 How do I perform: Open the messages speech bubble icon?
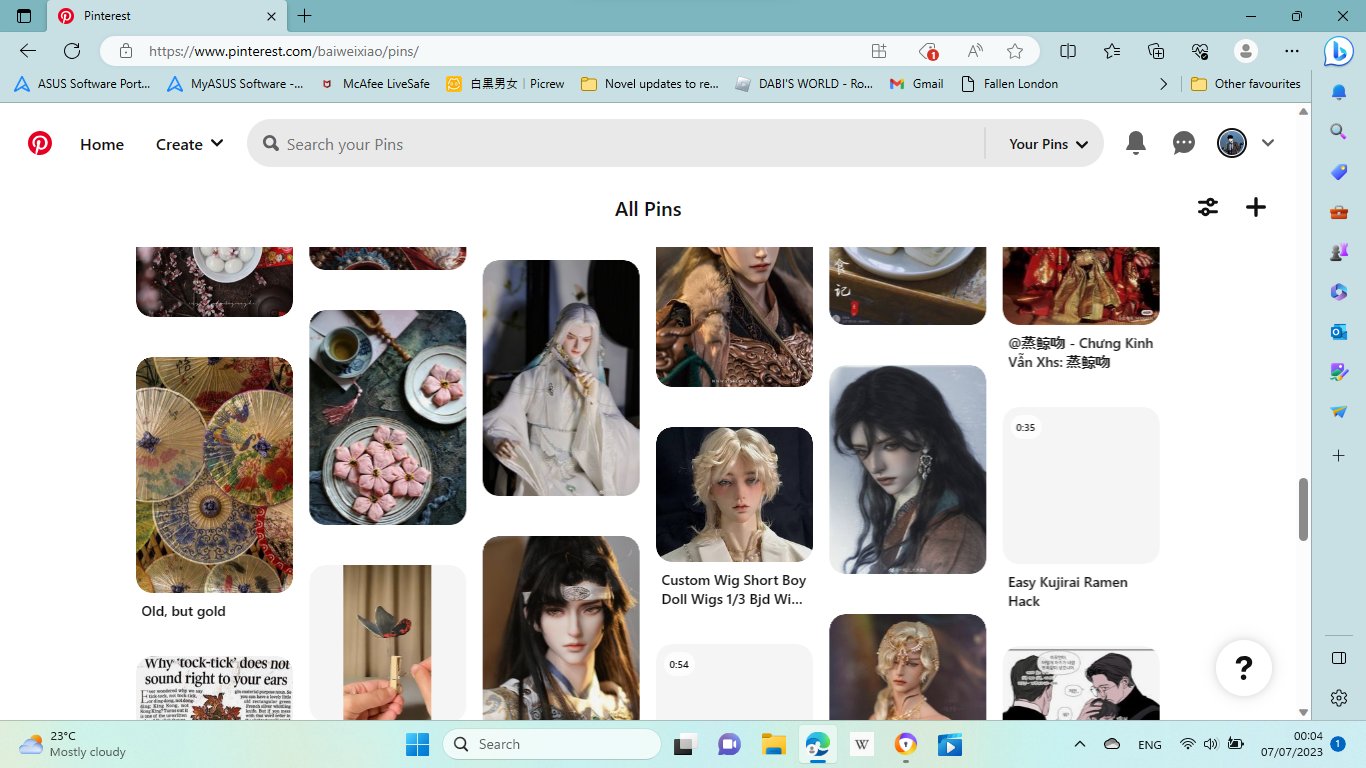[1184, 144]
